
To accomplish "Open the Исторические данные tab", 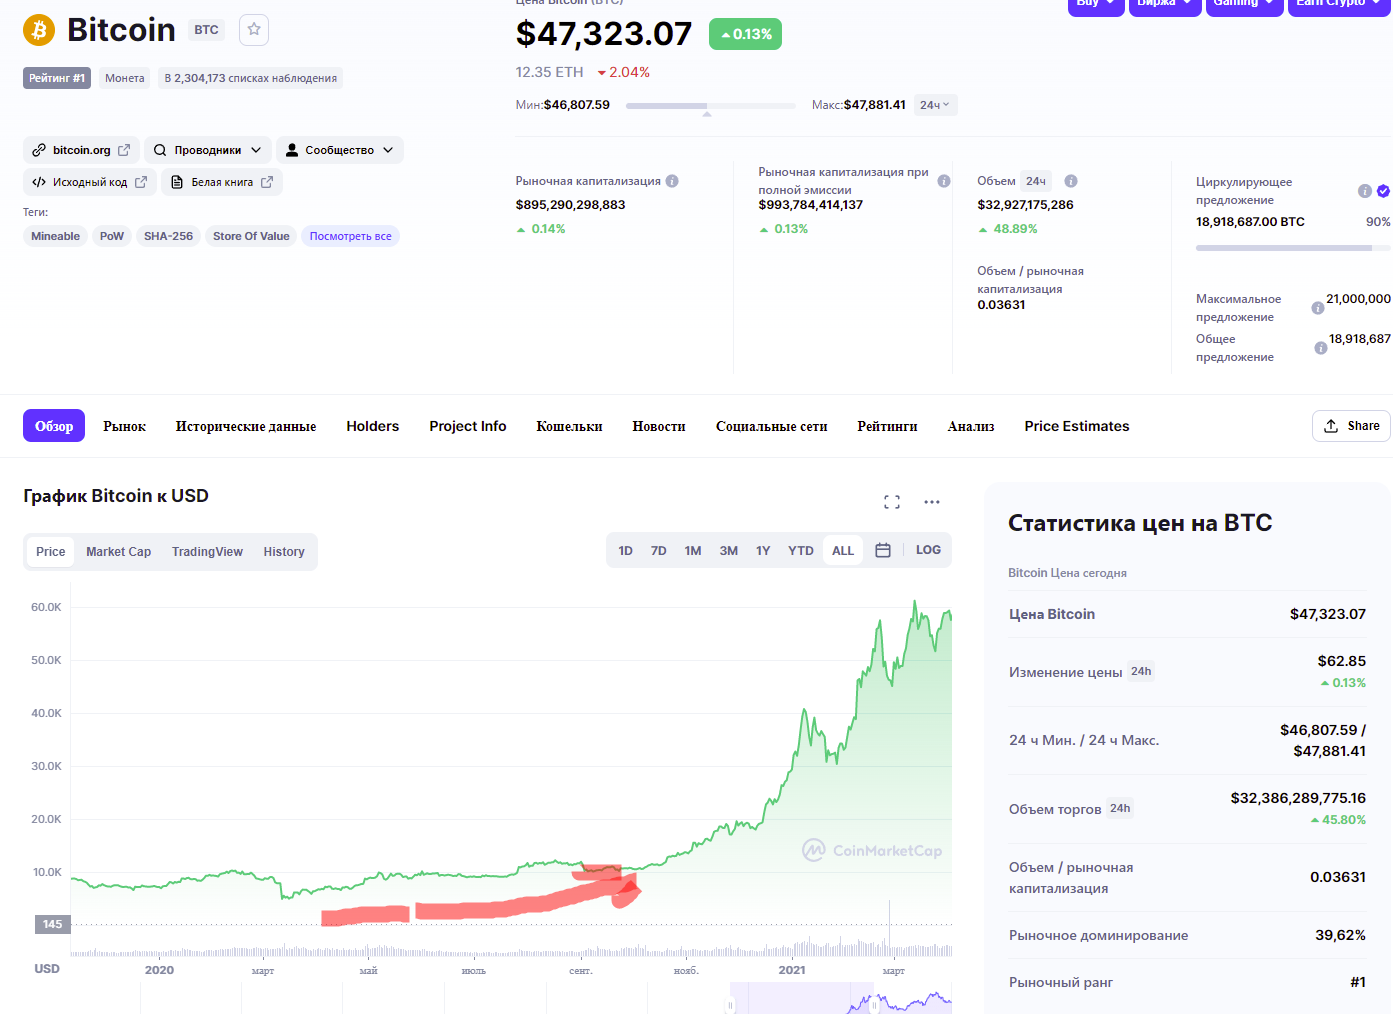I will pyautogui.click(x=246, y=426).
